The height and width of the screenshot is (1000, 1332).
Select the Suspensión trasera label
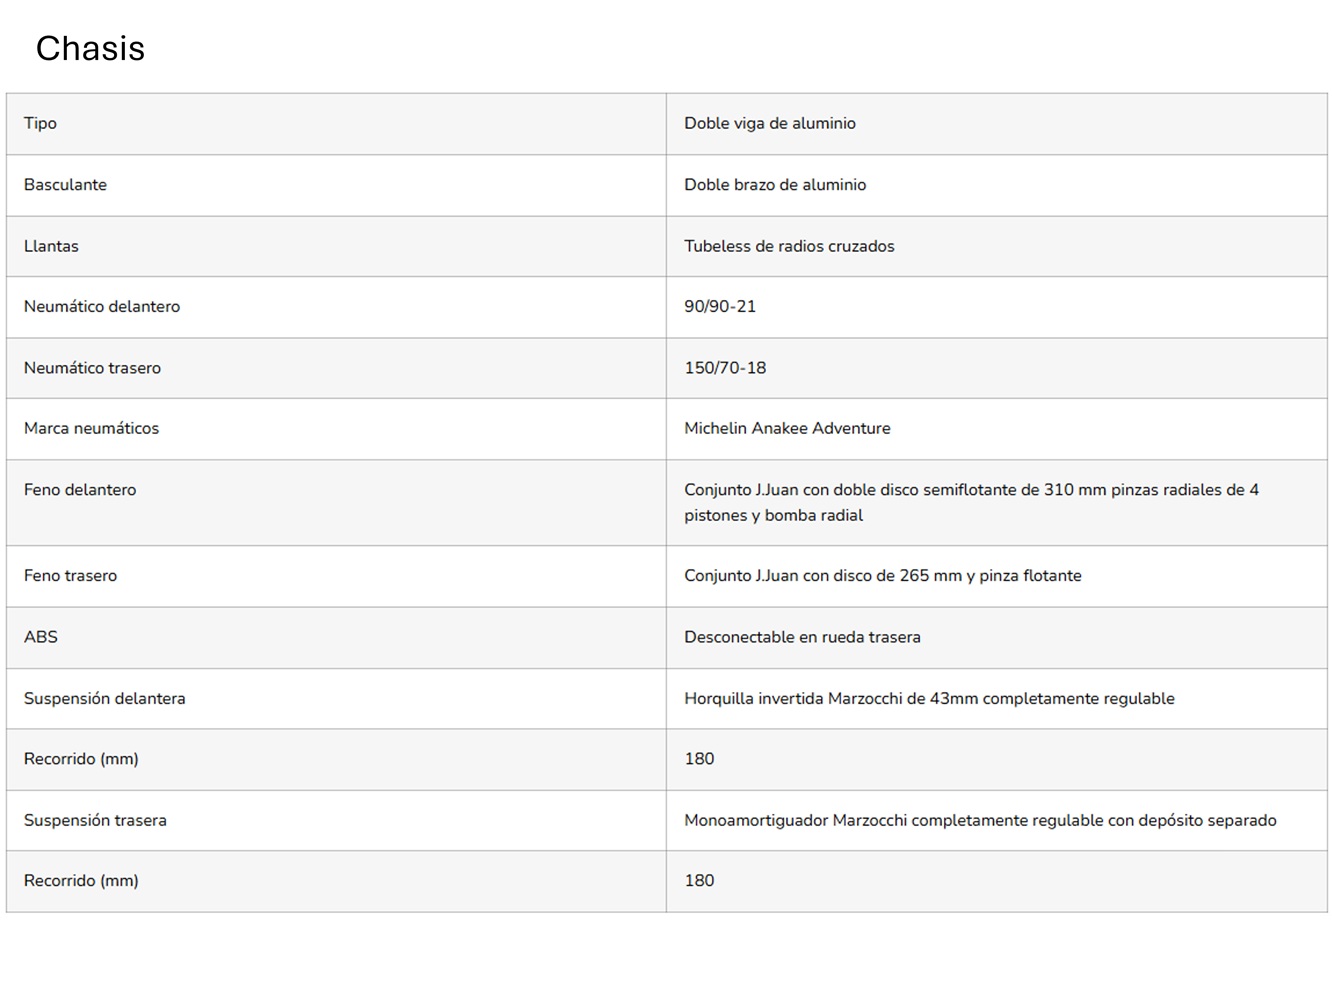click(x=95, y=820)
